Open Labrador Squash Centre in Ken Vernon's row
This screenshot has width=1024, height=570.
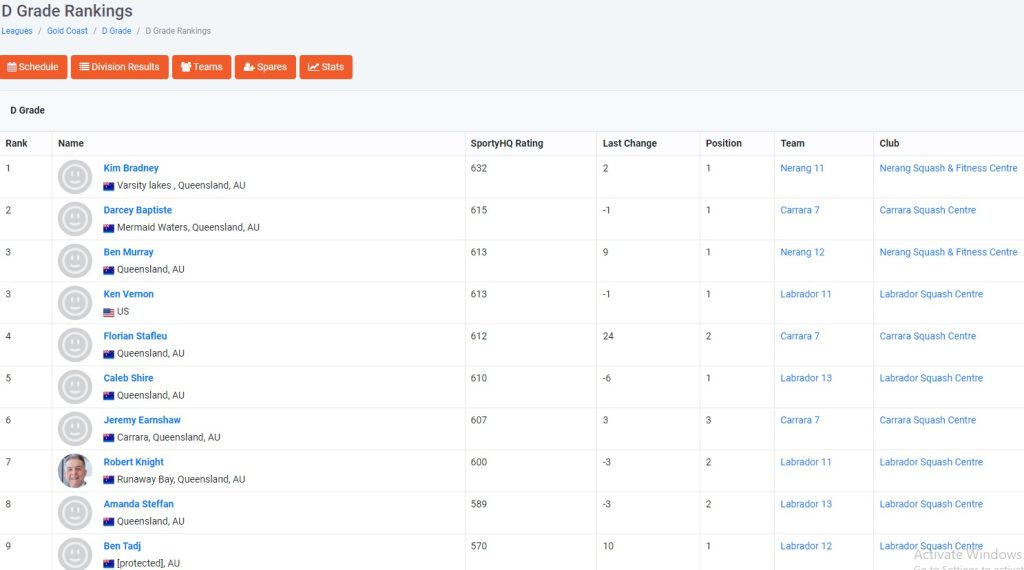tap(931, 294)
